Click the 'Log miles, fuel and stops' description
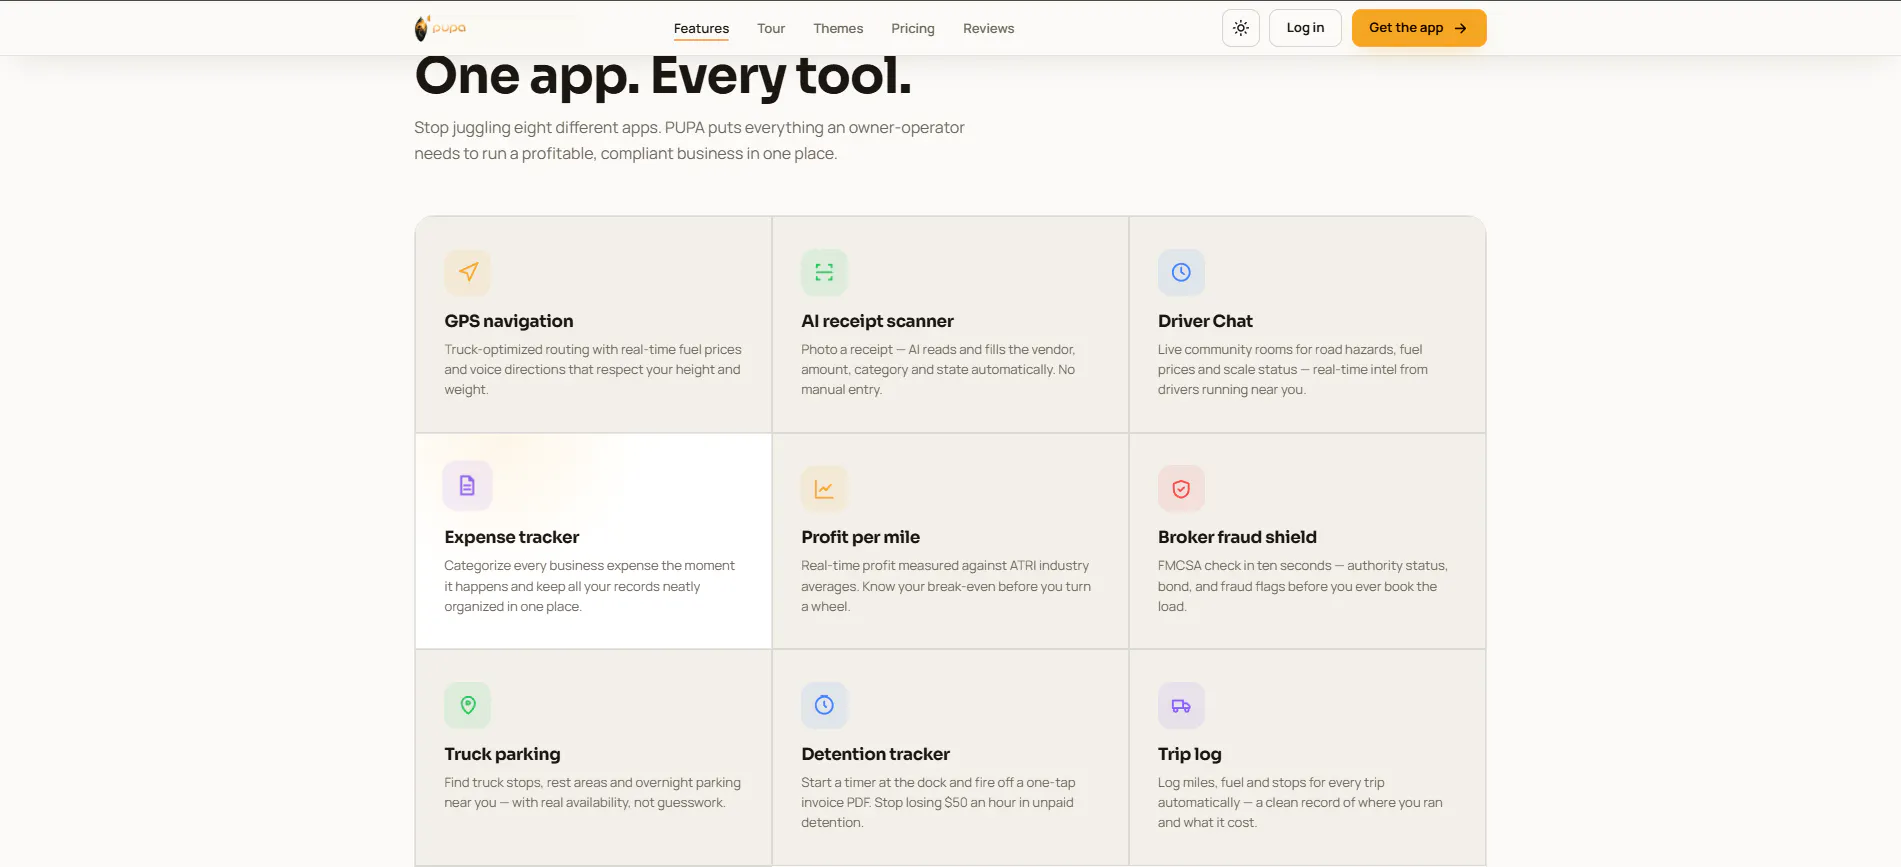The width and height of the screenshot is (1901, 867). pyautogui.click(x=1300, y=802)
